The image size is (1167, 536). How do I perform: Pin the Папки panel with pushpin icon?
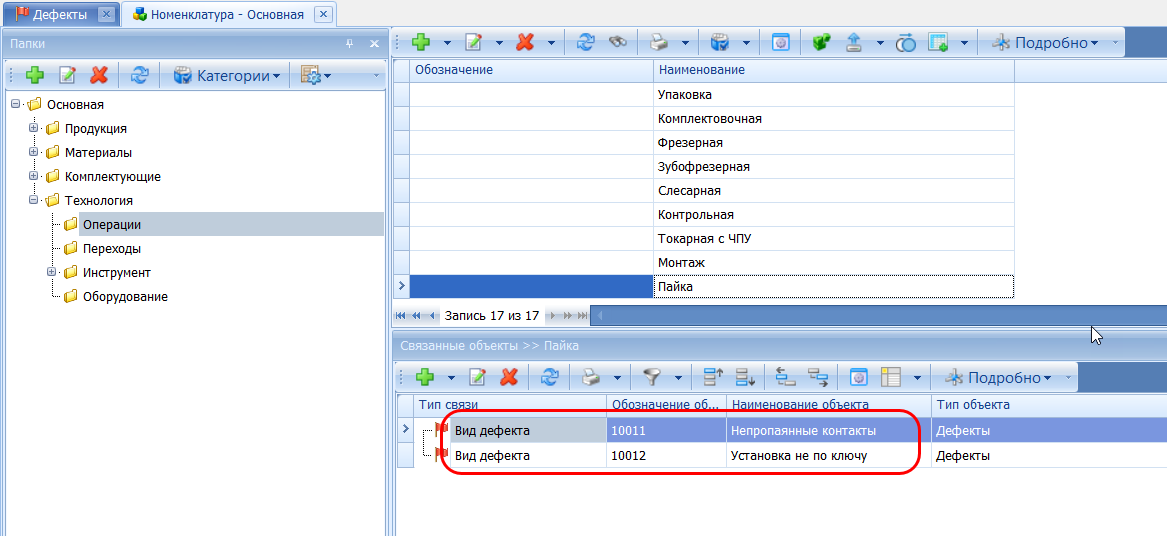(350, 44)
